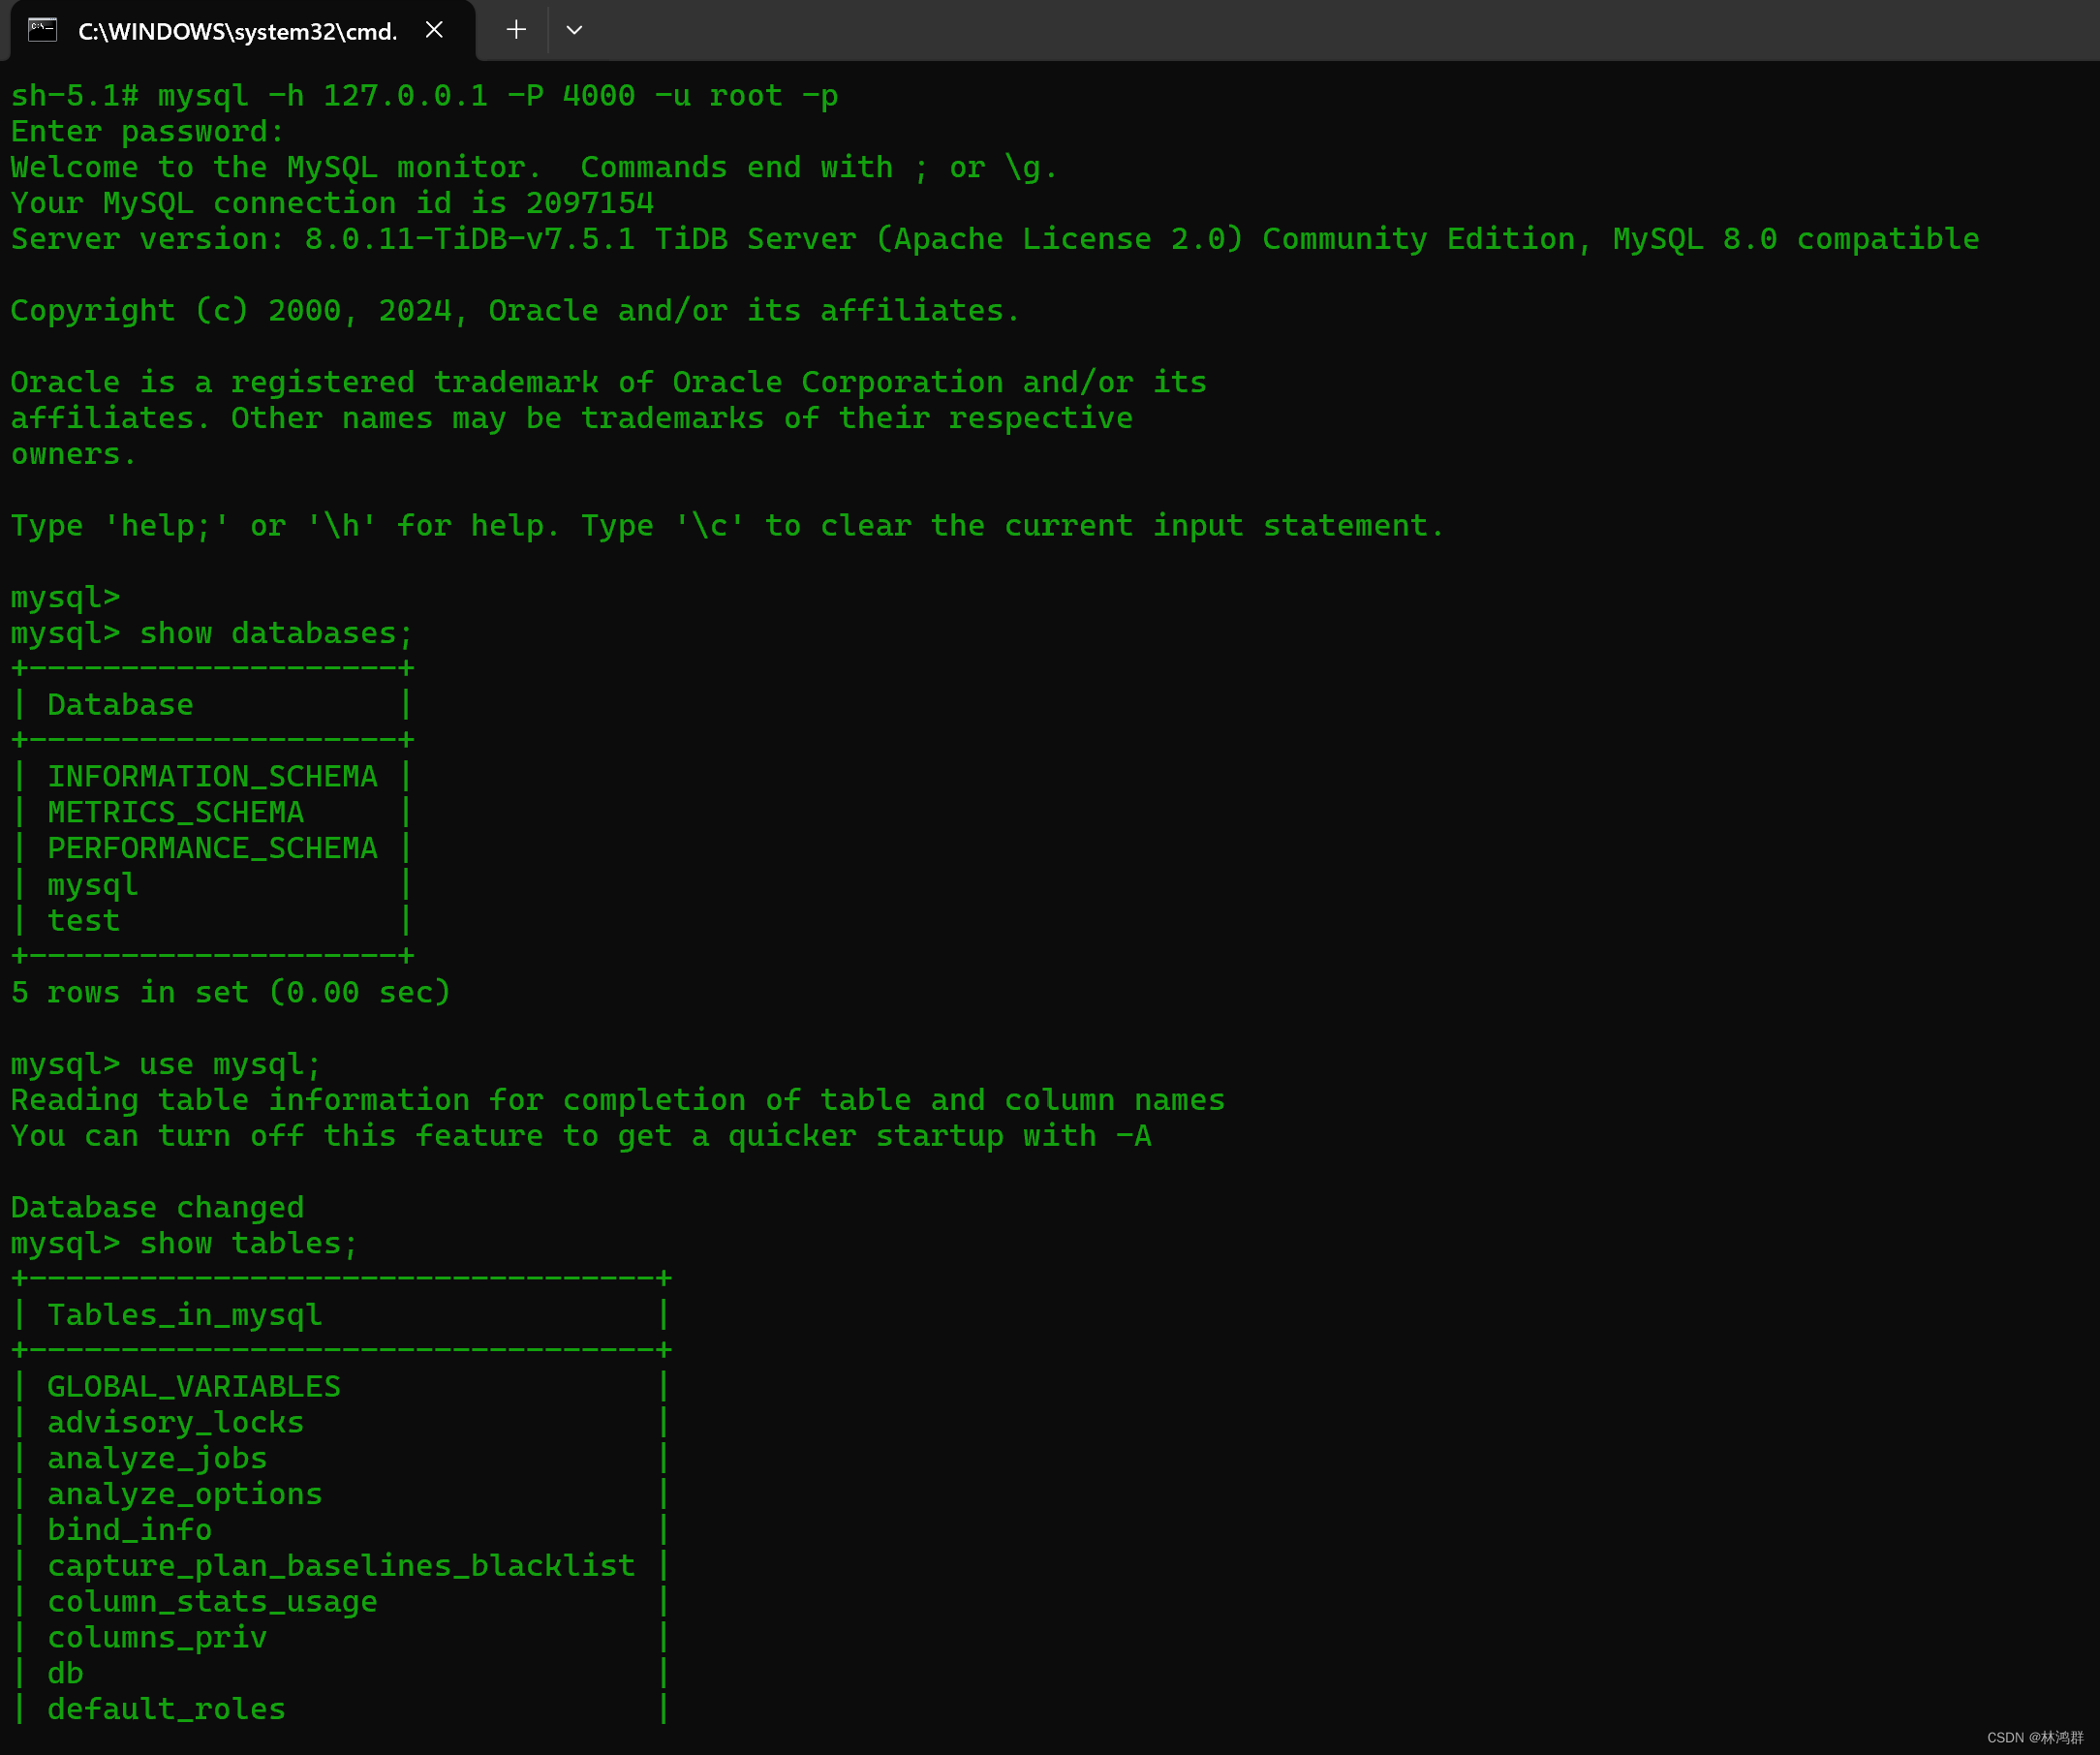This screenshot has height=1755, width=2100.
Task: Select the capture_plan_baselines_blacklist entry
Action: [340, 1565]
